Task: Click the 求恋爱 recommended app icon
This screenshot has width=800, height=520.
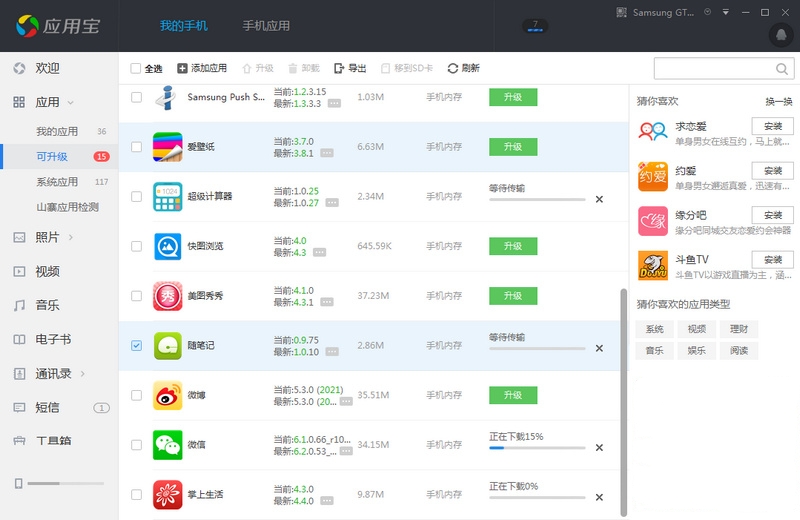Action: pyautogui.click(x=653, y=132)
